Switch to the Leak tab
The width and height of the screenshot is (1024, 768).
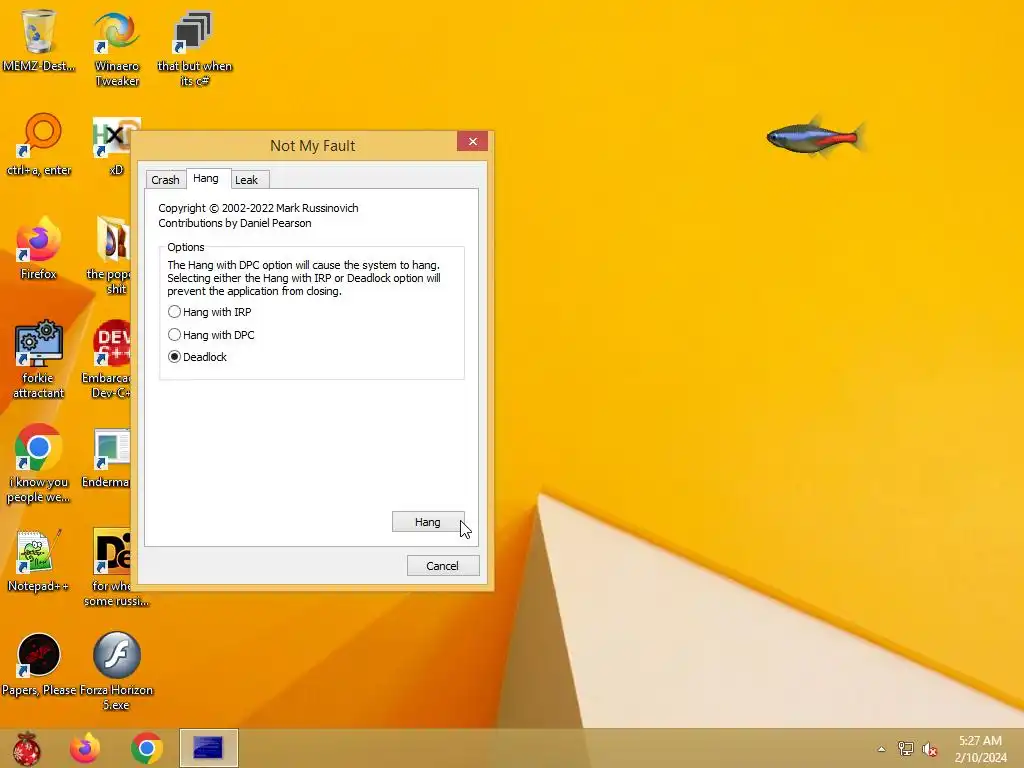point(247,180)
